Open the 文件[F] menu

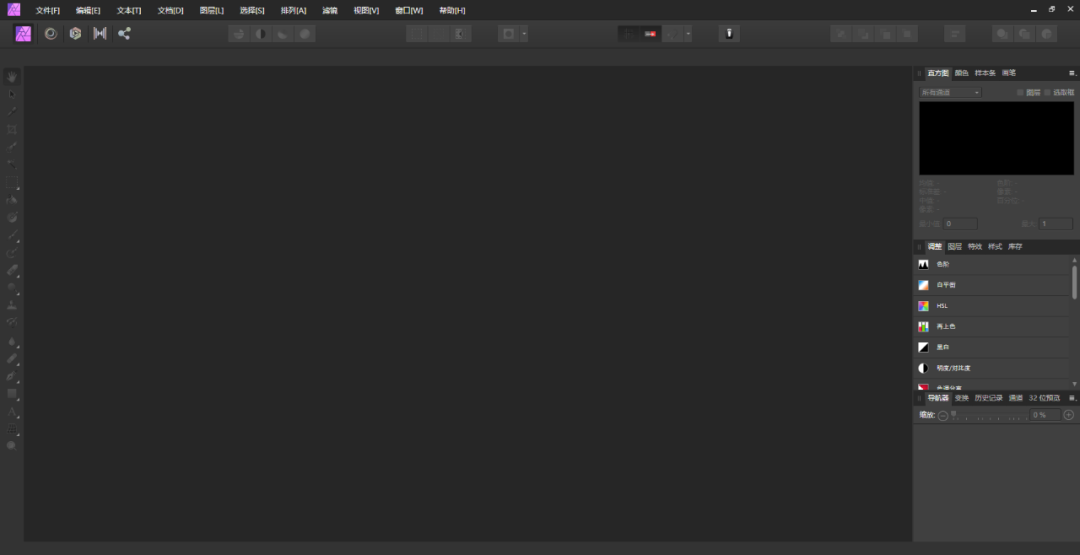coord(48,10)
